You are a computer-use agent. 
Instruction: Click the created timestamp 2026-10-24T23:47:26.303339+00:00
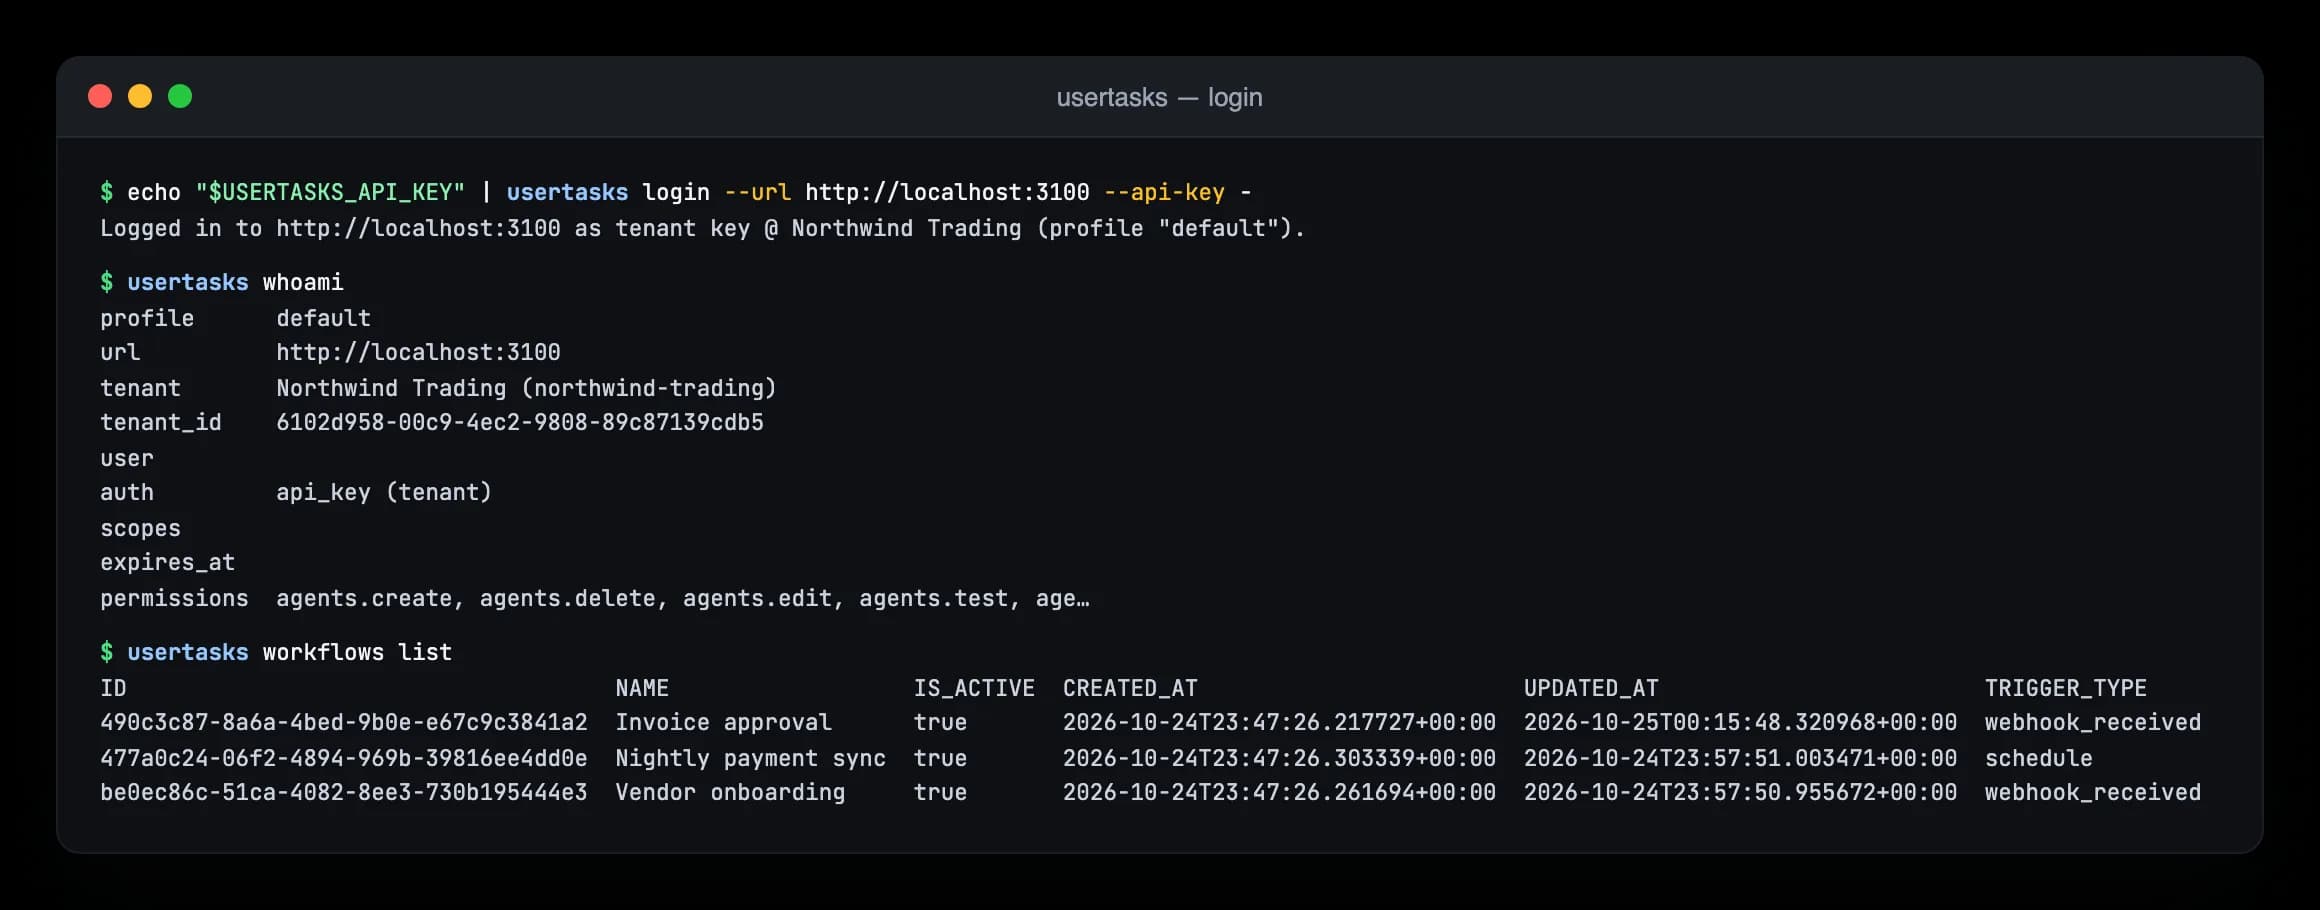click(1279, 758)
